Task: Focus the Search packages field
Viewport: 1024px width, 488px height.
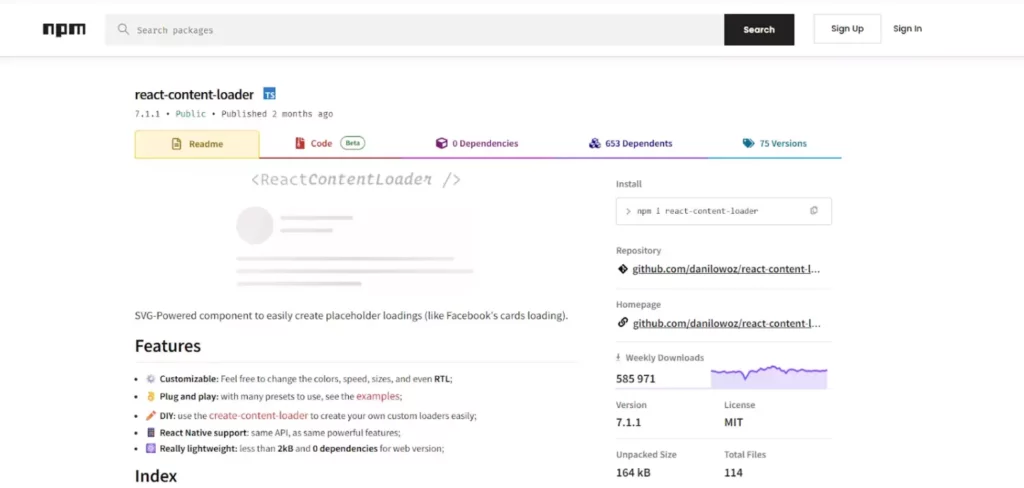Action: click(415, 29)
